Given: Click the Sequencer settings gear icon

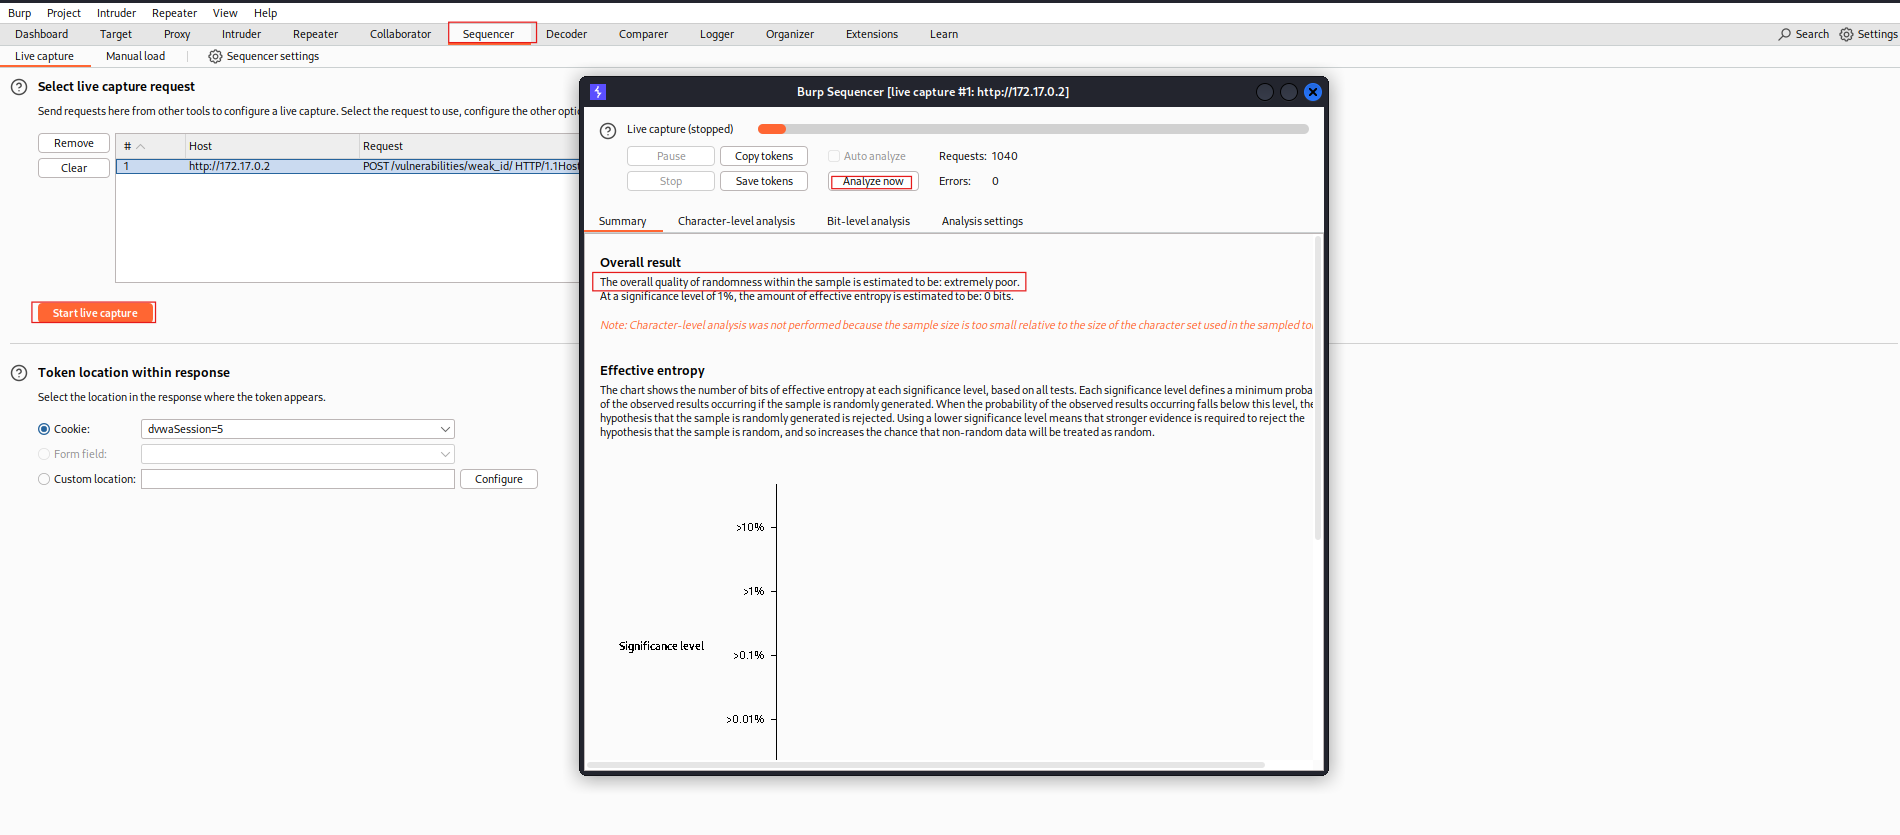Looking at the screenshot, I should click(215, 56).
